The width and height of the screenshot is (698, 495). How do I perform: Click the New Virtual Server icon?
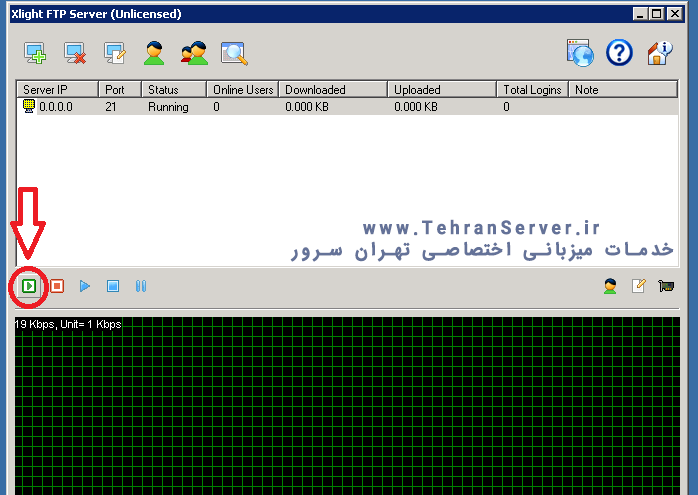click(x=35, y=52)
